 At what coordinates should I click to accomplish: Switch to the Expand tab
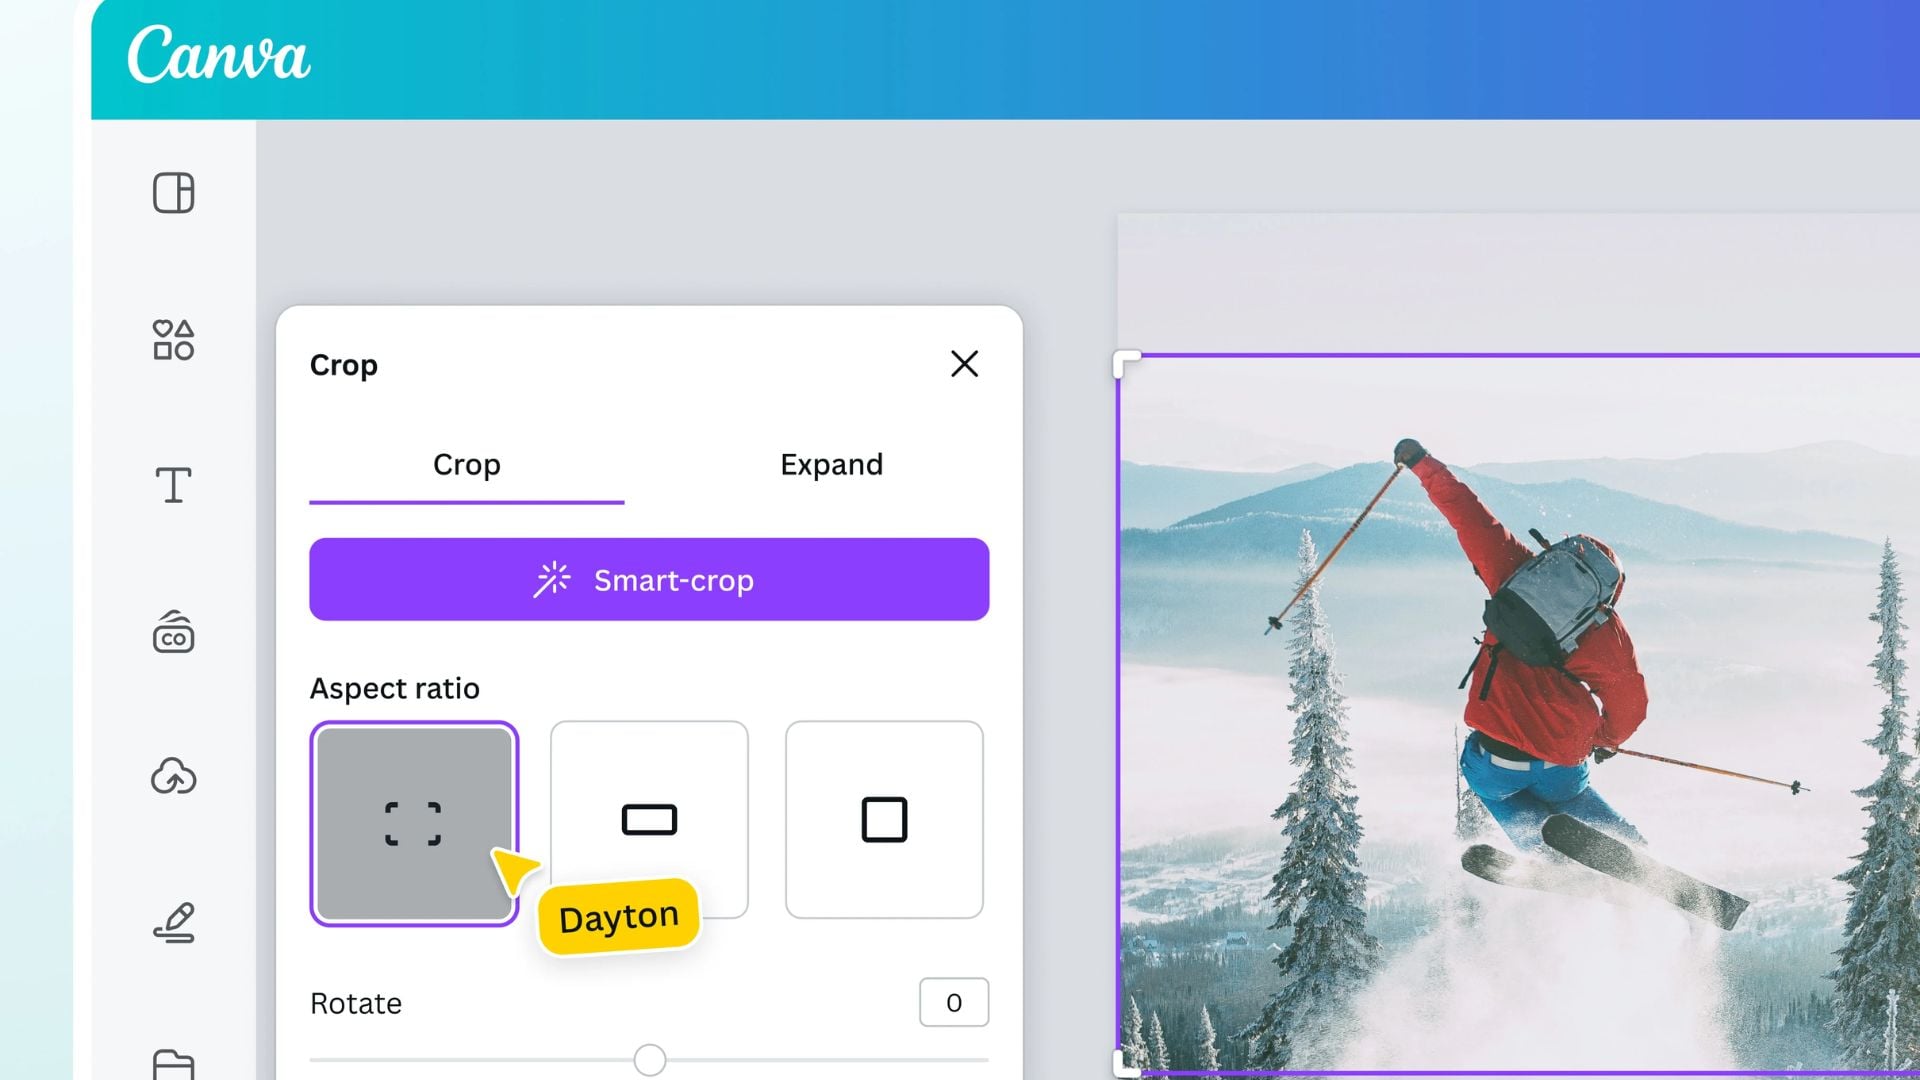(x=831, y=465)
